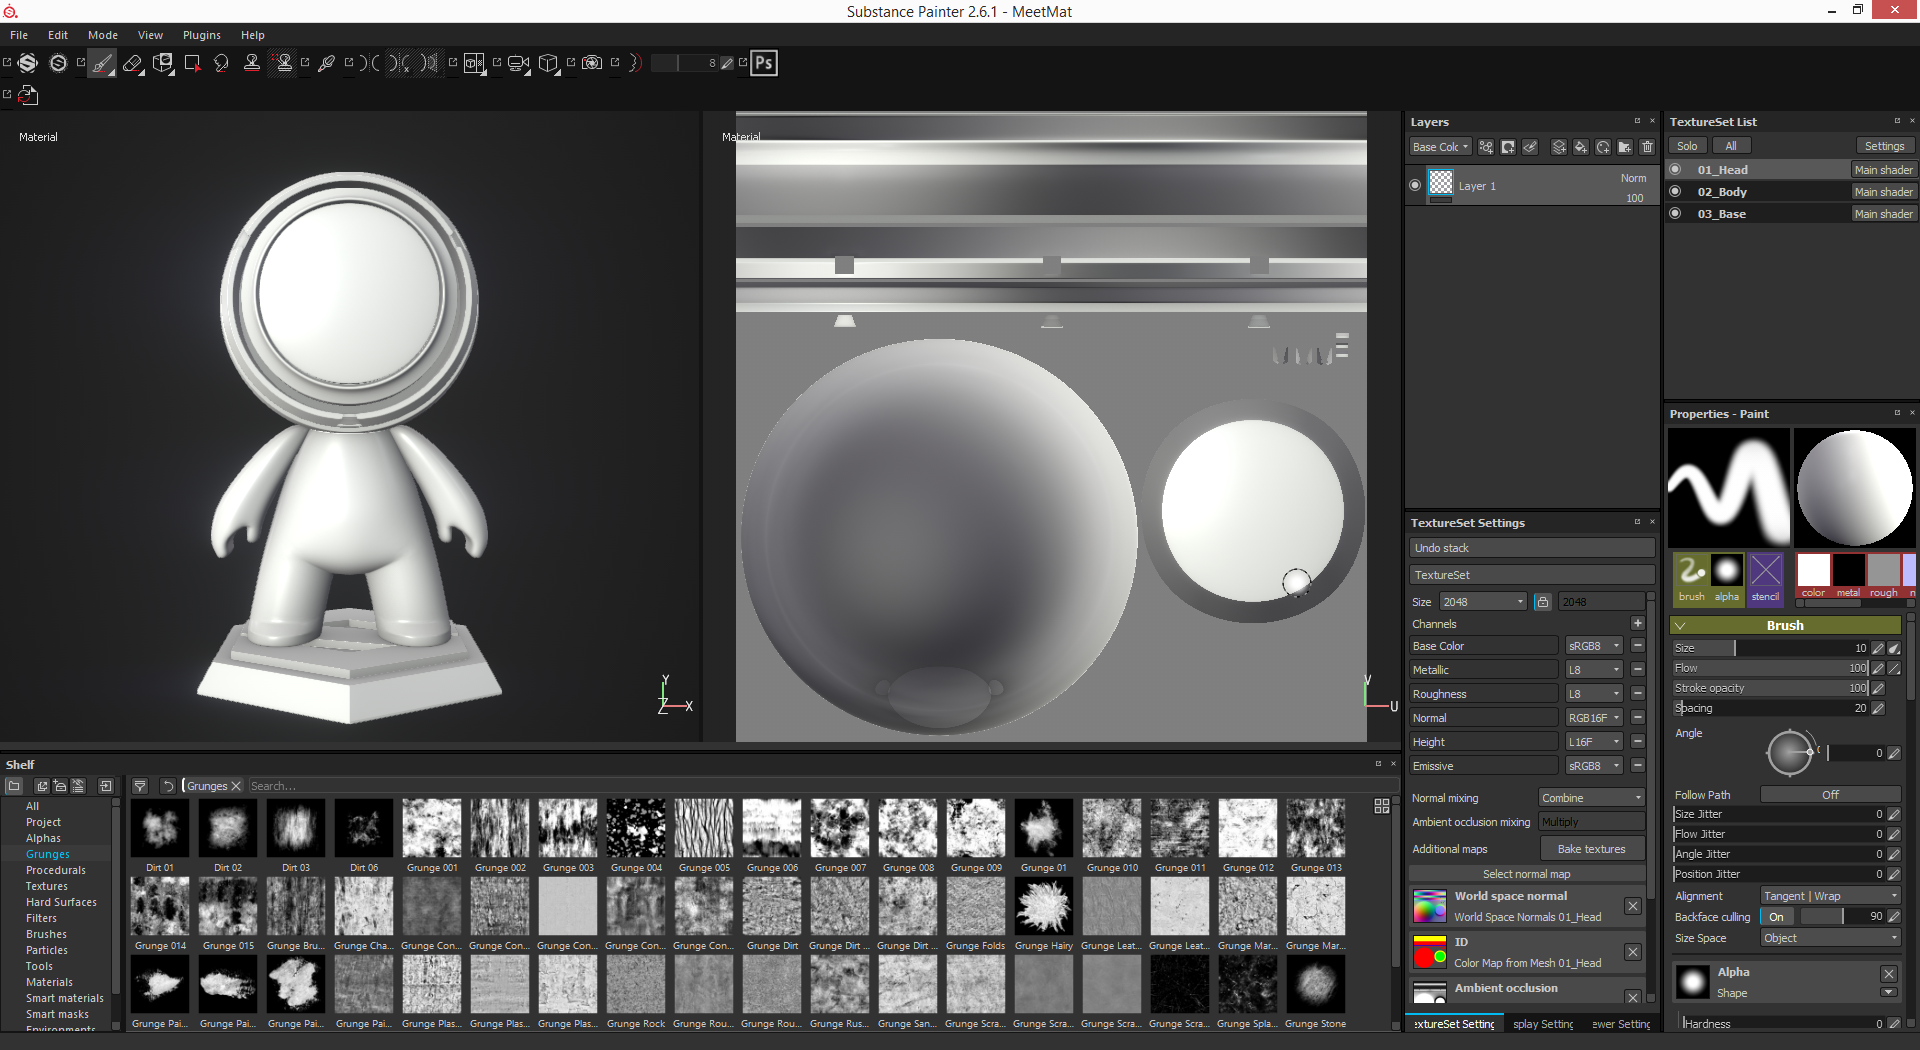Open the TextureSet Size 2048 dropdown
This screenshot has width=1920, height=1050.
(x=1483, y=602)
